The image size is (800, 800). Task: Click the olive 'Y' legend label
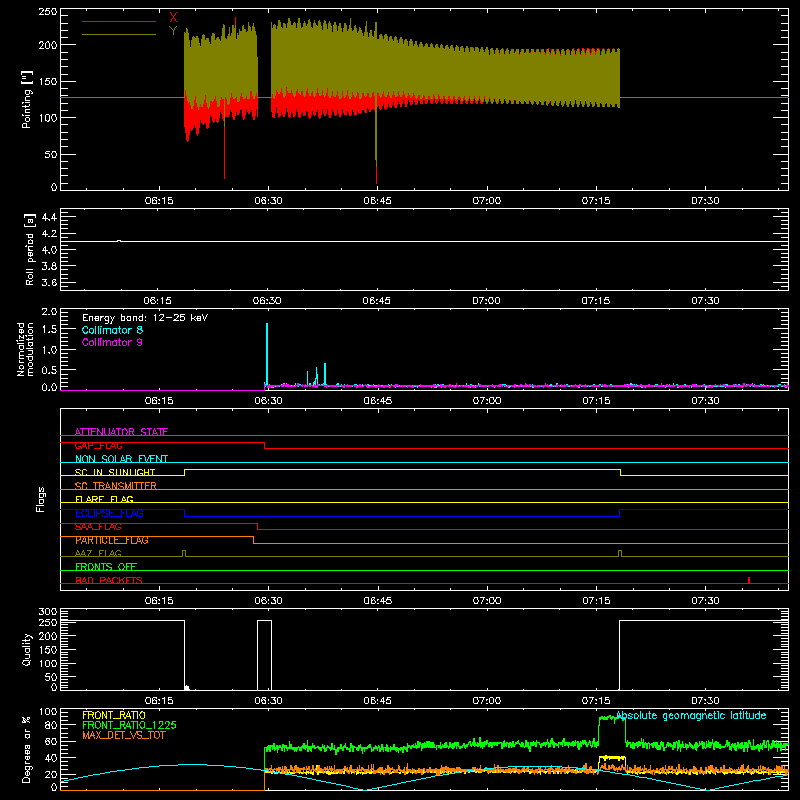[x=173, y=31]
